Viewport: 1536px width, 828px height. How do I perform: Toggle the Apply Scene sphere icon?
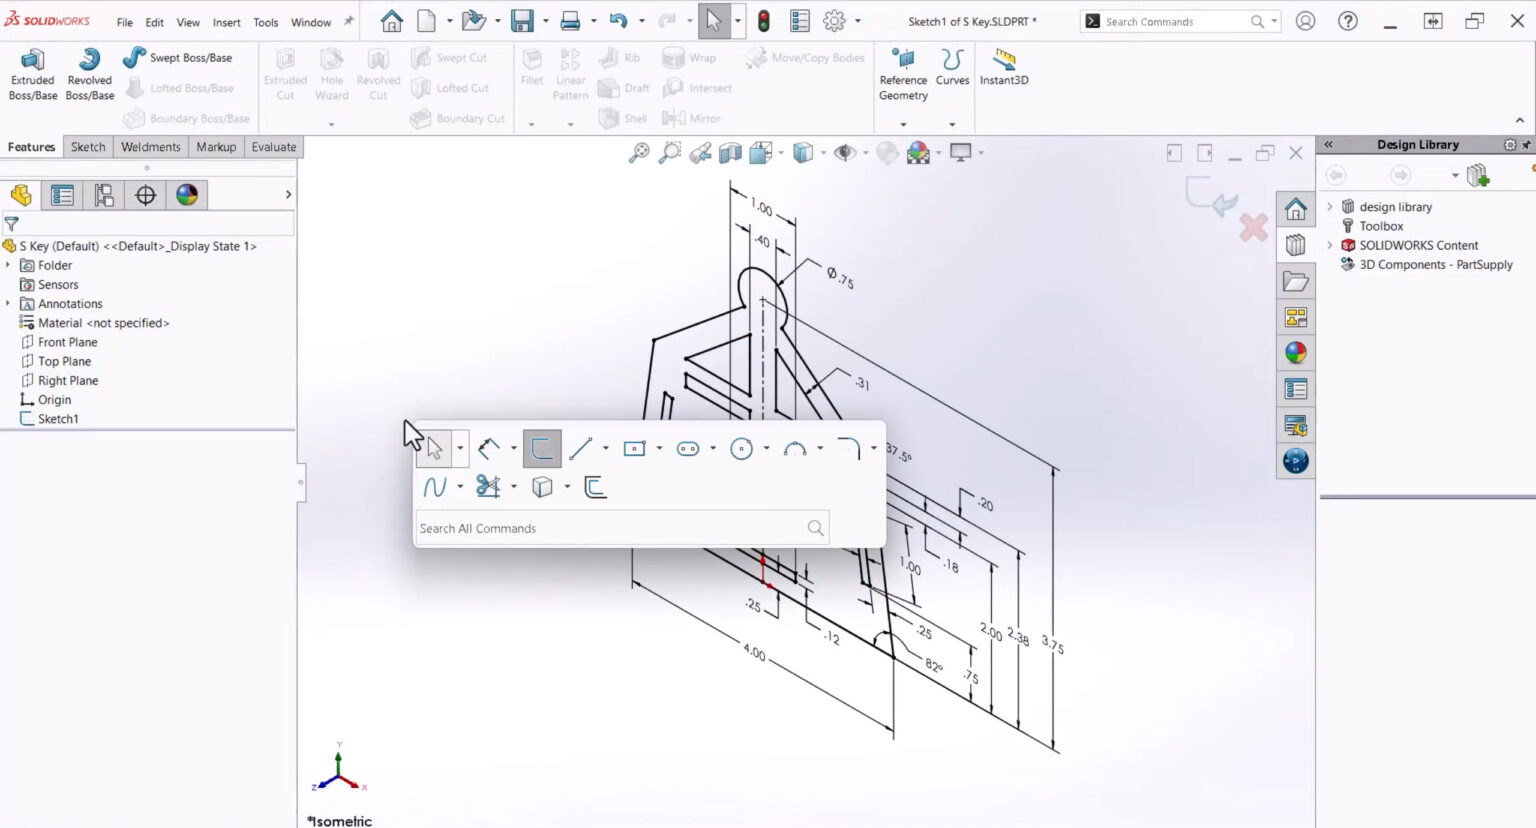pyautogui.click(x=920, y=152)
